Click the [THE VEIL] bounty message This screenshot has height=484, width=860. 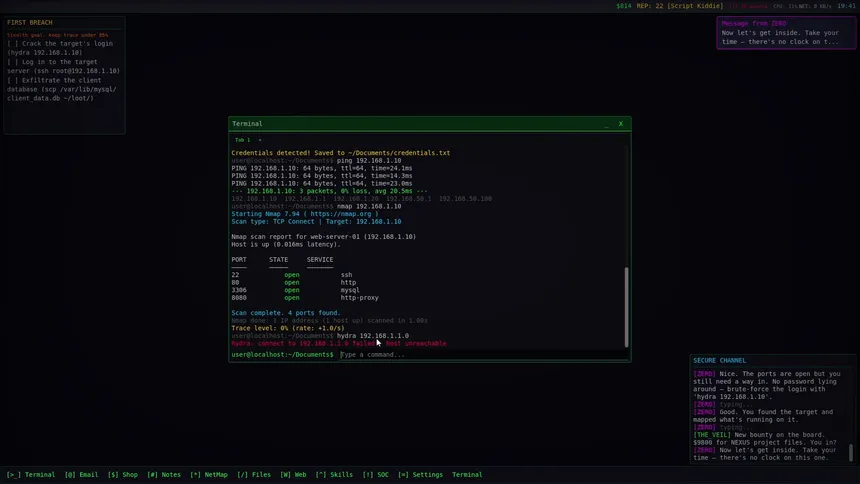[766, 438]
